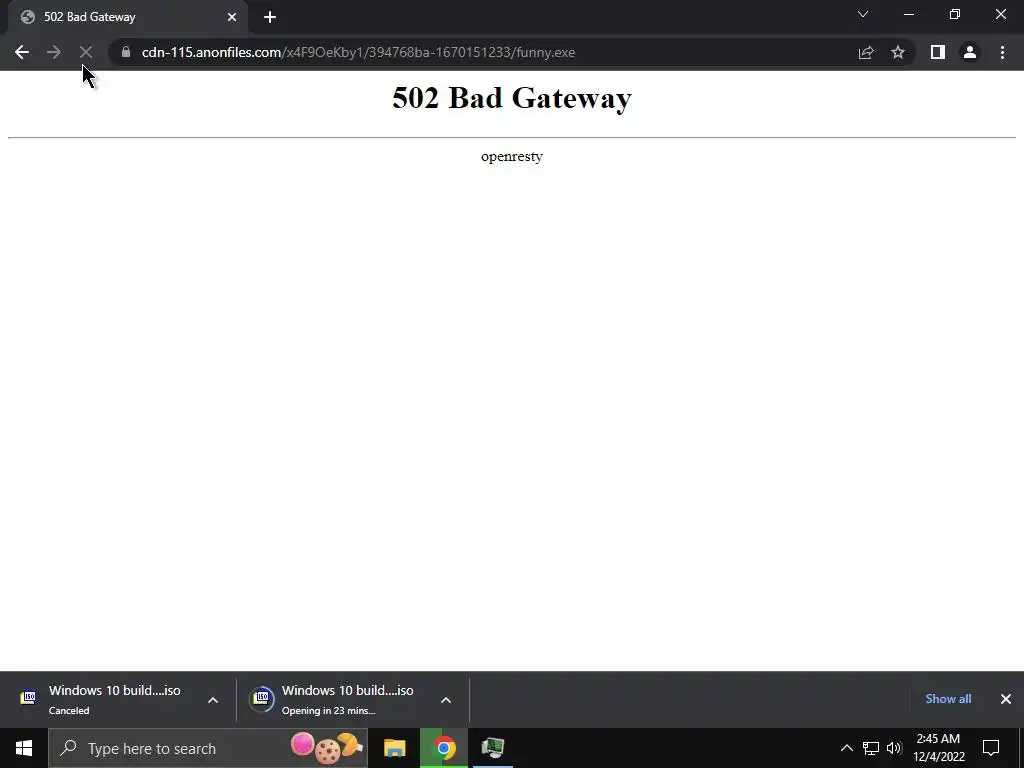
Task: Click the Chrome taskbar icon
Action: point(444,748)
